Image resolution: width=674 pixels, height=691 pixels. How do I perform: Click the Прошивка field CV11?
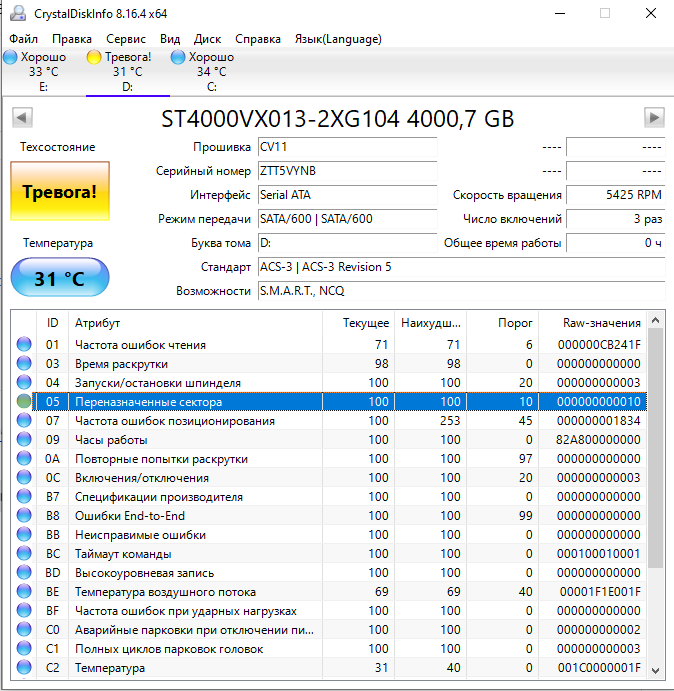(x=347, y=147)
